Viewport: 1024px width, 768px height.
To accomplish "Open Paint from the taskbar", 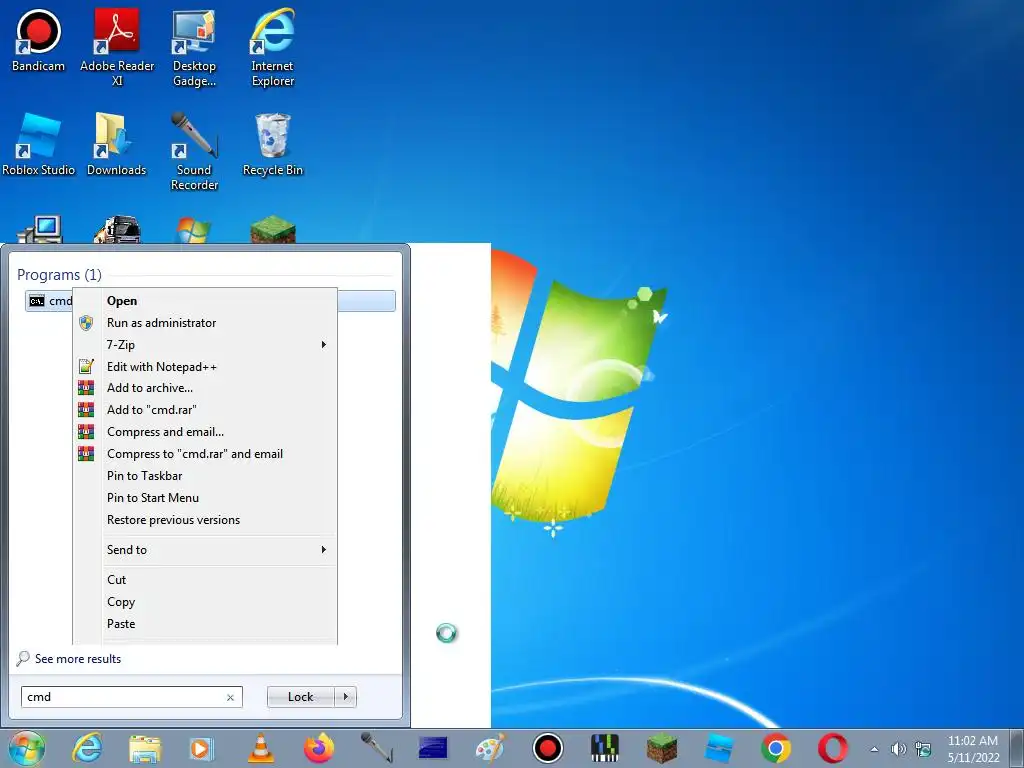I will point(490,748).
